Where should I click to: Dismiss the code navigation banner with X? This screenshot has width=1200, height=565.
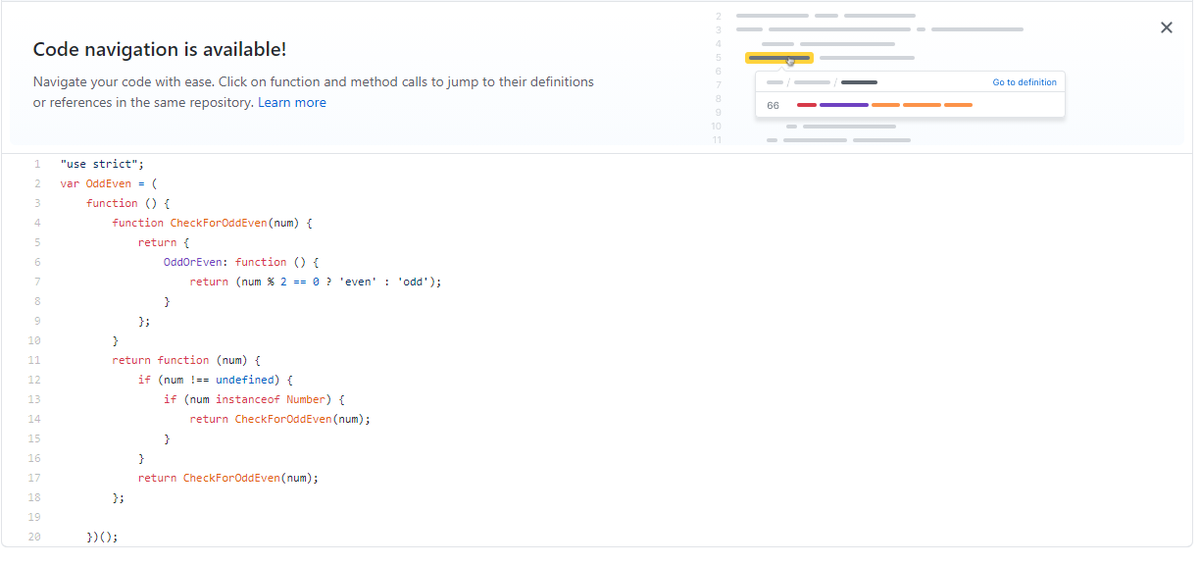1166,27
